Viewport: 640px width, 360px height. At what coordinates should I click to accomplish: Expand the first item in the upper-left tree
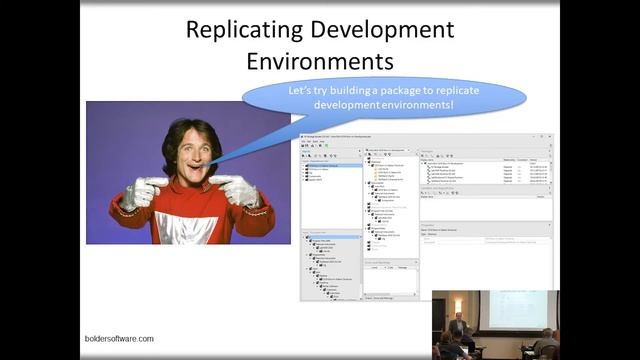[x=304, y=166]
